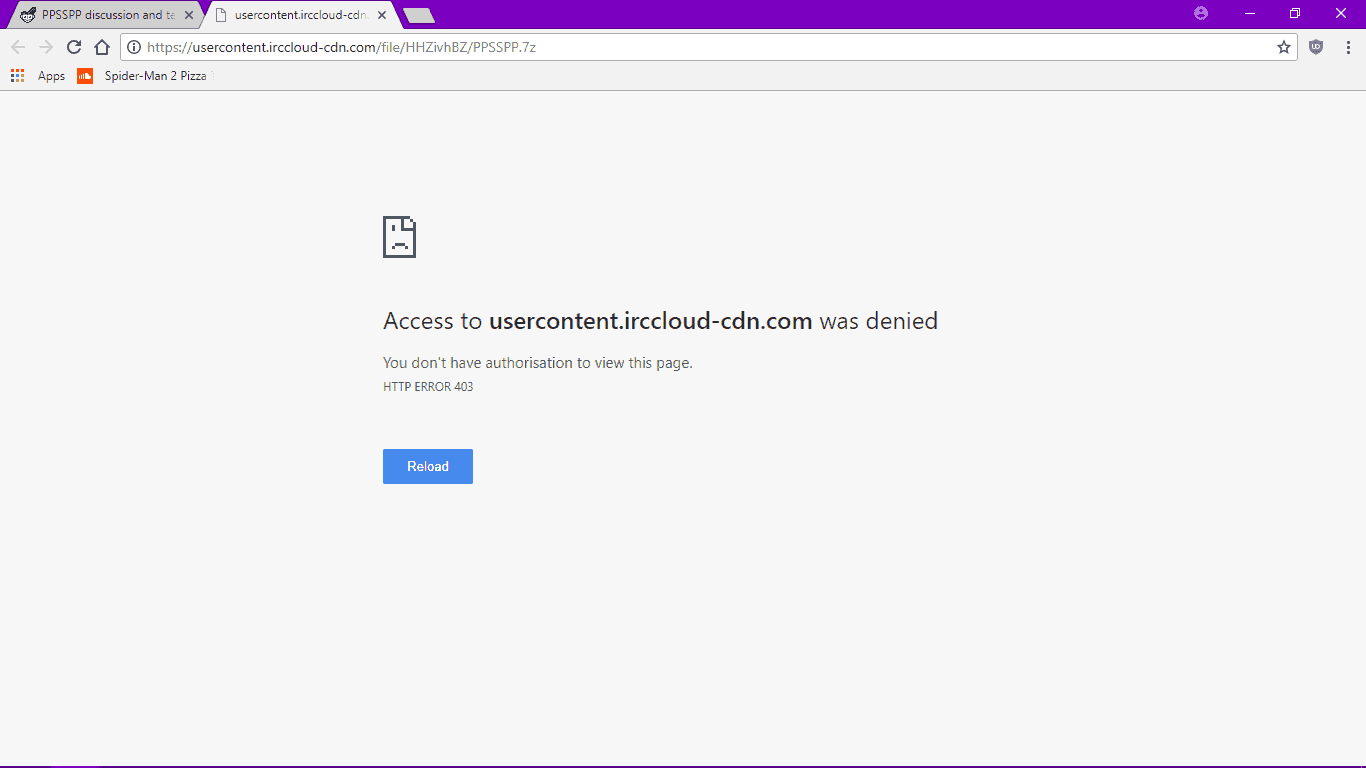This screenshot has width=1366, height=768.
Task: Open the Spider-Man 2 Pizza bookmark
Action: [x=143, y=76]
